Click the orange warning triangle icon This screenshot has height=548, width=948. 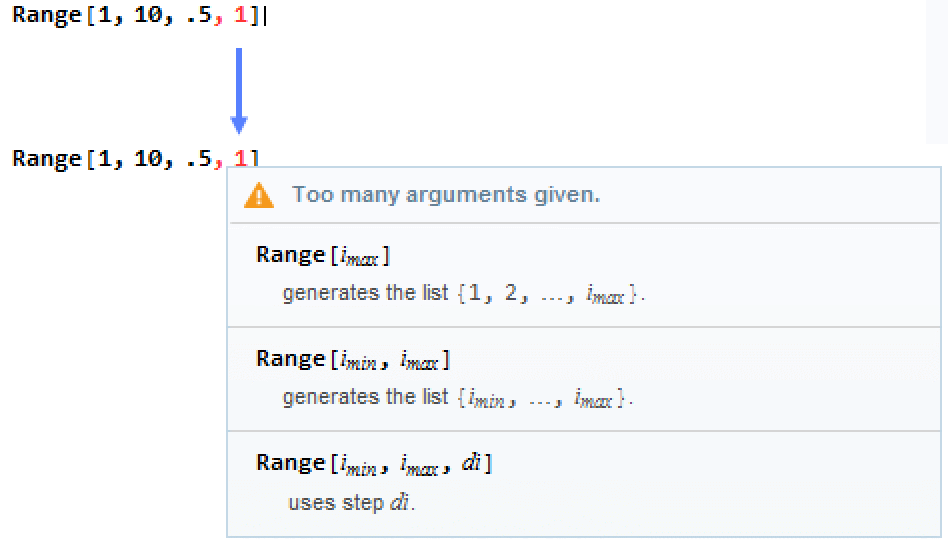click(x=259, y=195)
